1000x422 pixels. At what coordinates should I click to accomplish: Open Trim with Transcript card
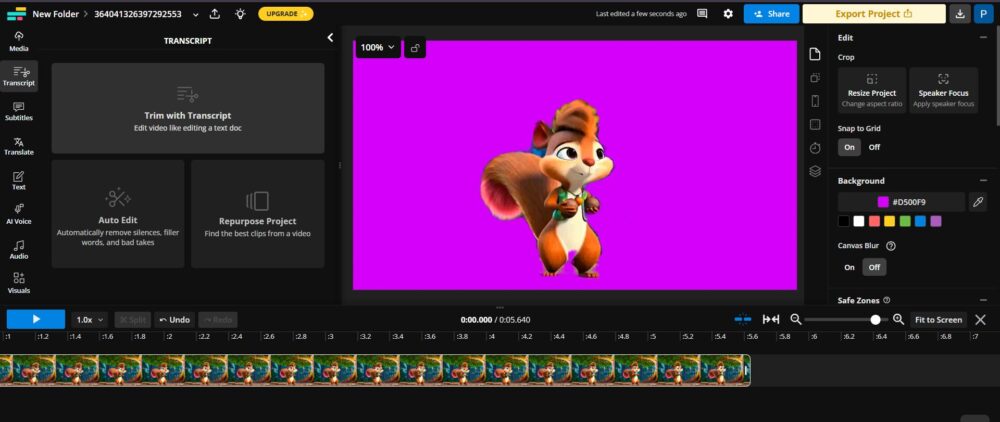(x=188, y=108)
